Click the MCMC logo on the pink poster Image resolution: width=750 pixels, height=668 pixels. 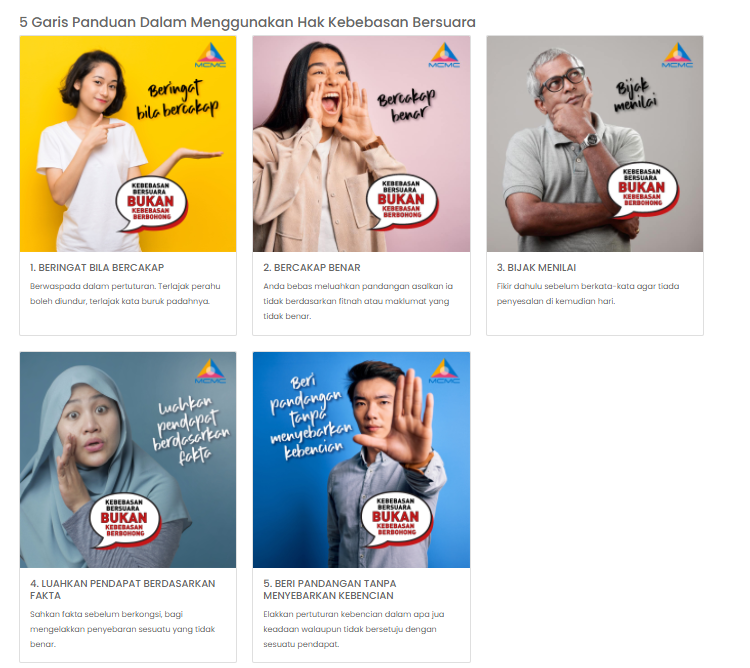tap(444, 55)
